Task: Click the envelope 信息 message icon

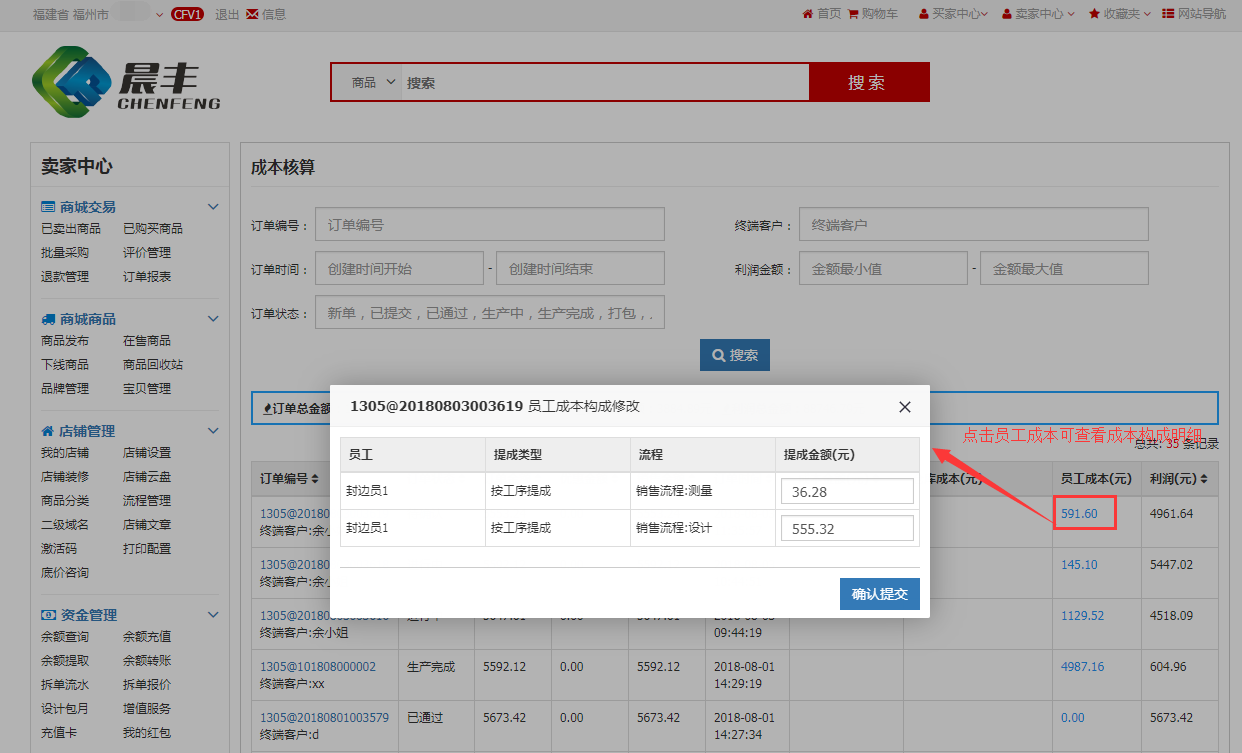Action: point(251,14)
